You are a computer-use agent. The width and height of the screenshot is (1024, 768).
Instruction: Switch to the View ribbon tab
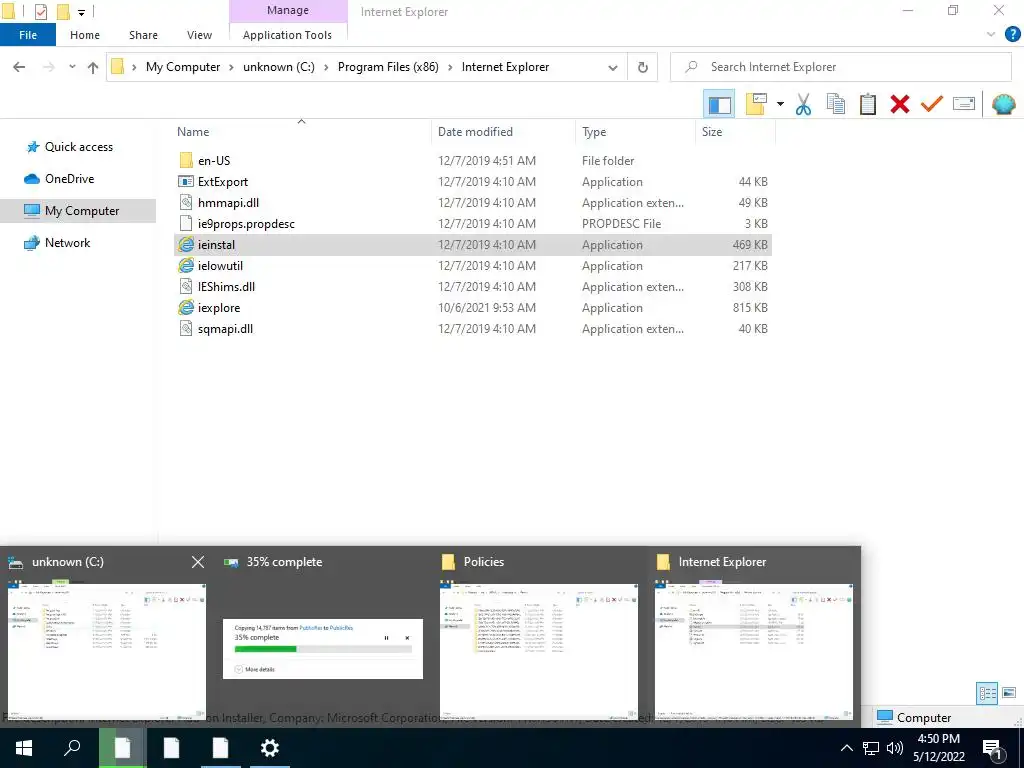tap(199, 35)
